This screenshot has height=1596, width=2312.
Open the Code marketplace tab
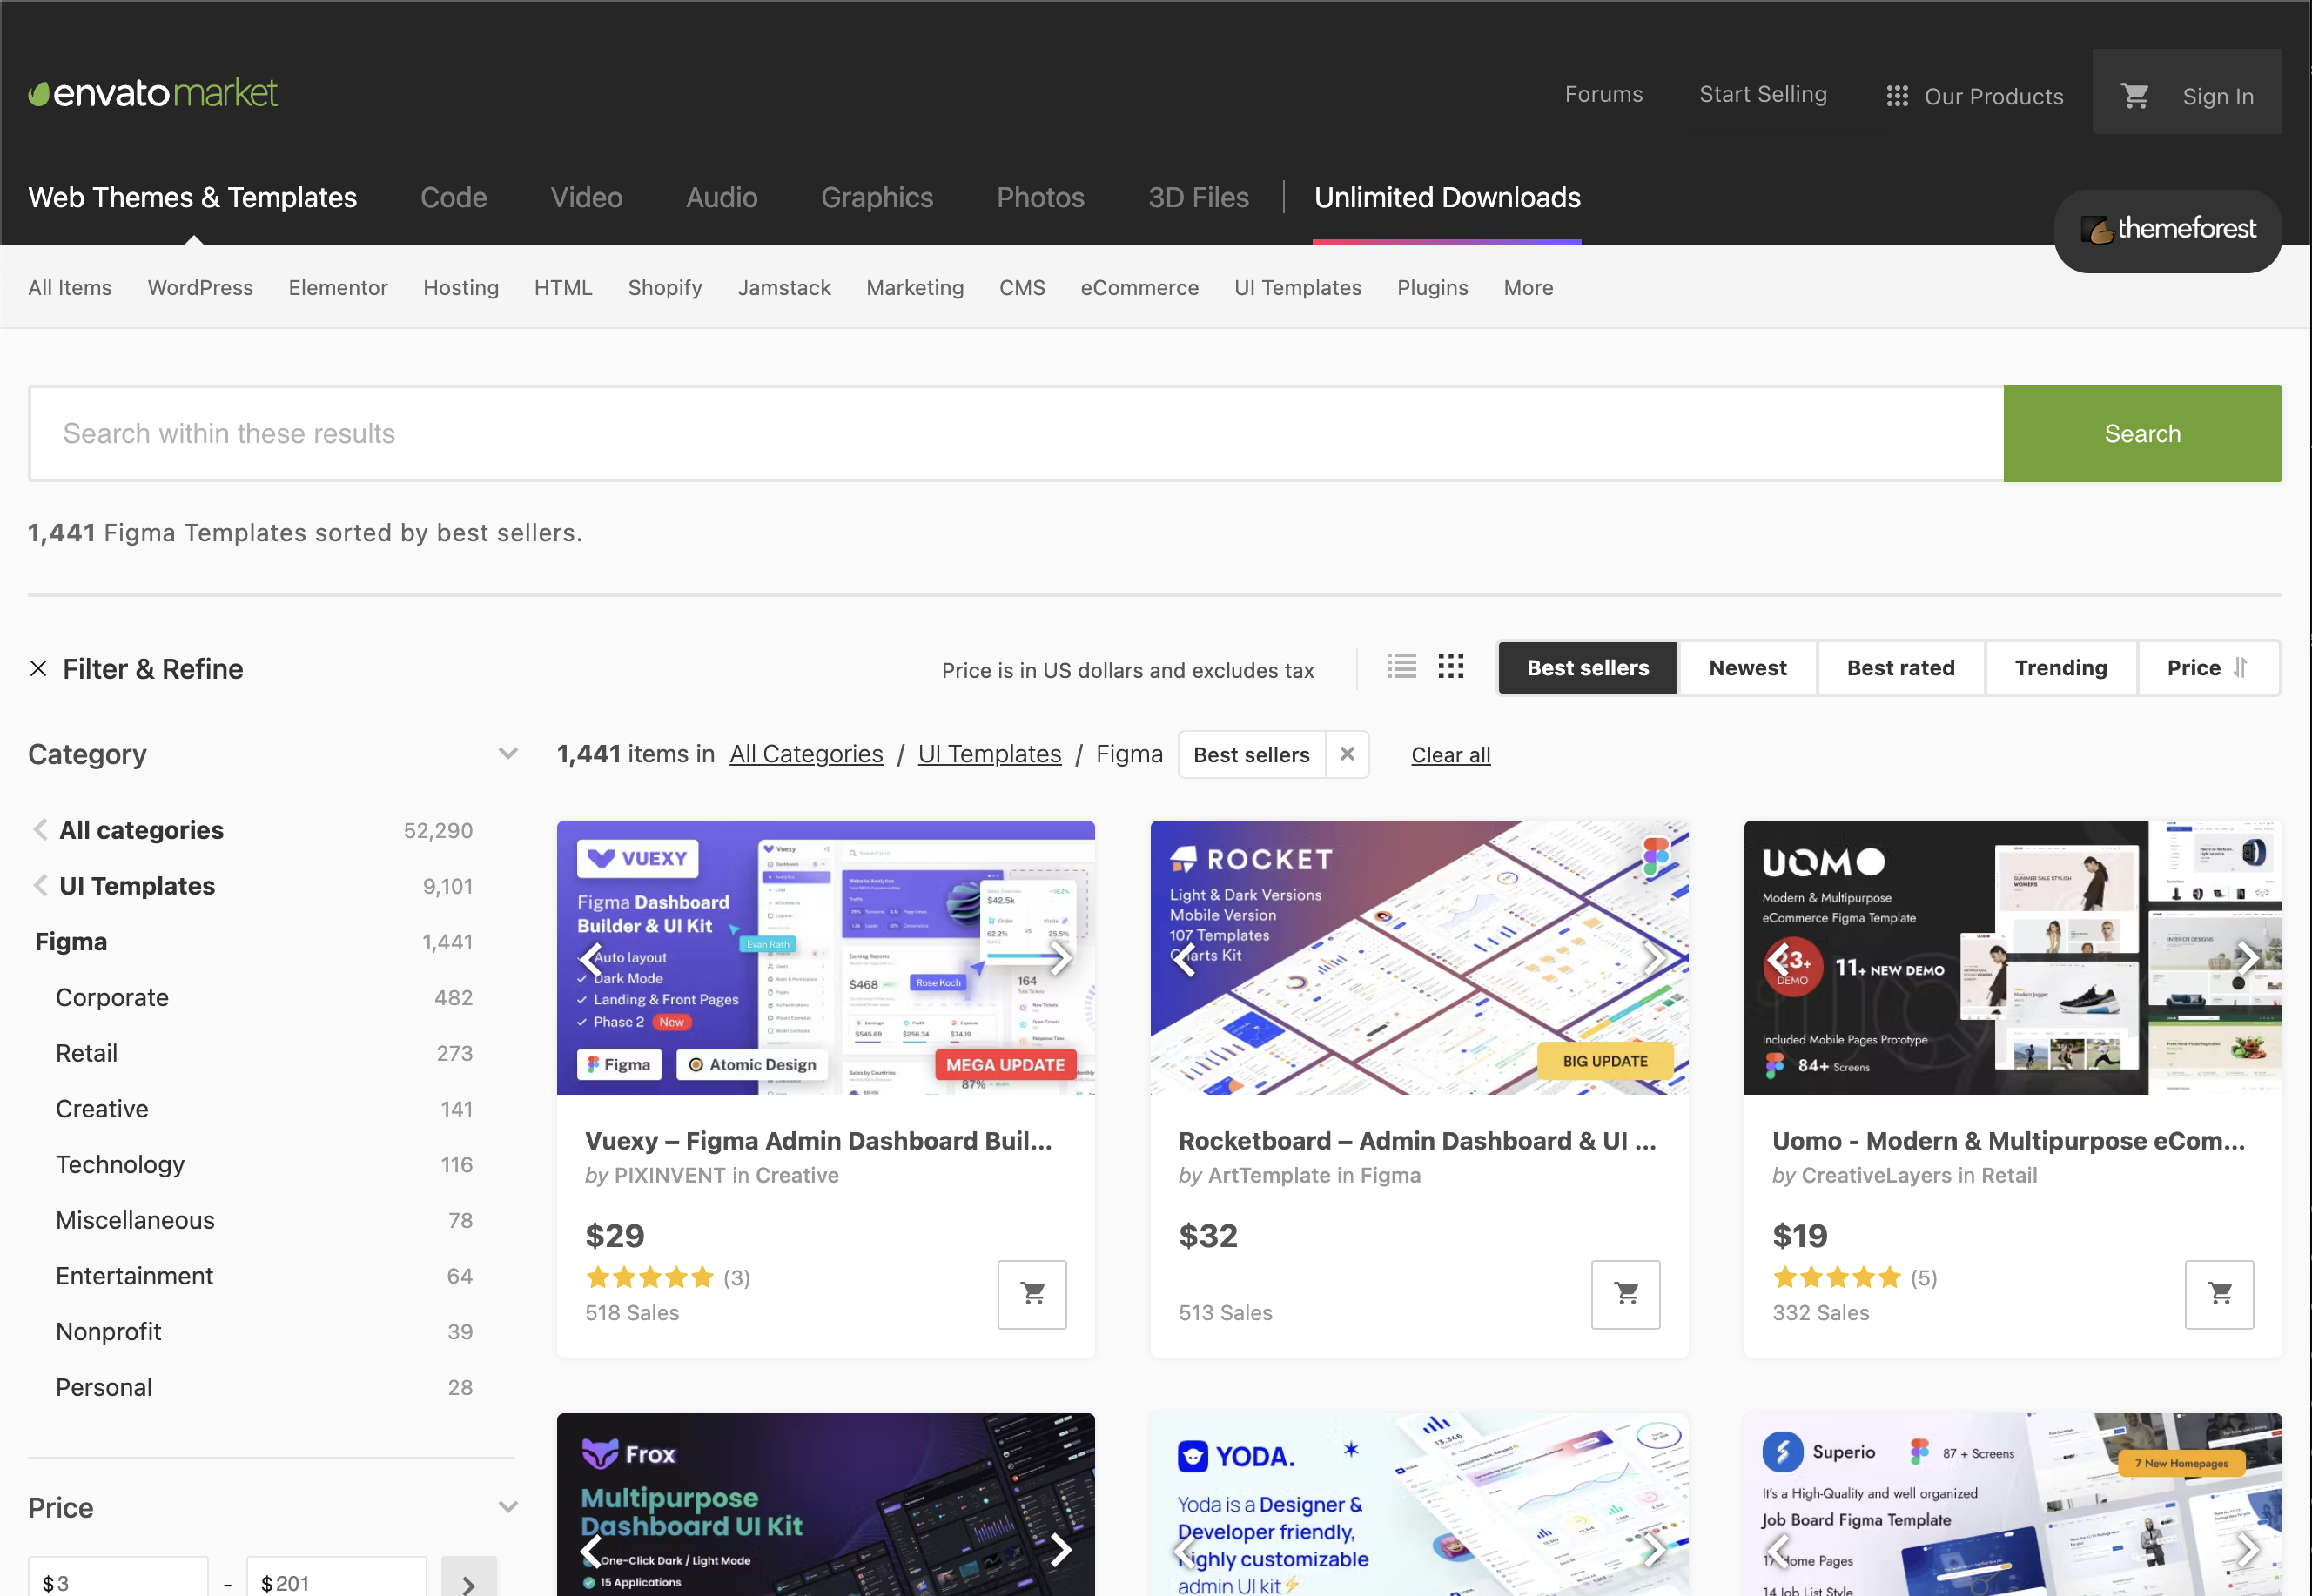coord(453,197)
